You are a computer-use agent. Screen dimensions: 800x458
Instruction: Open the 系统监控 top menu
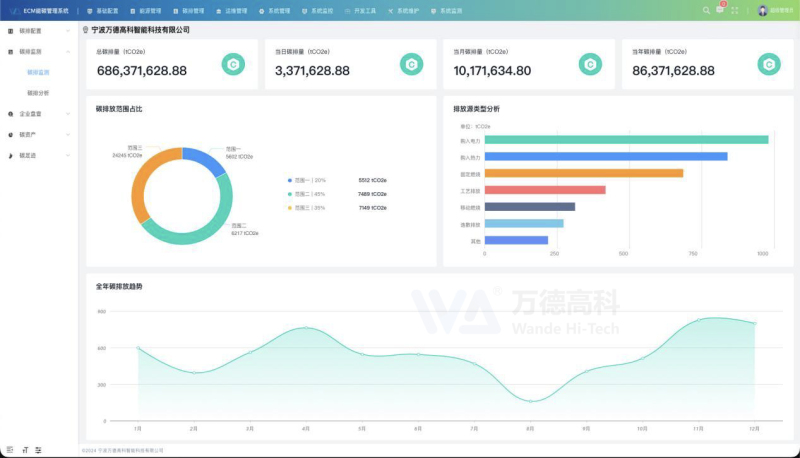pyautogui.click(x=317, y=11)
